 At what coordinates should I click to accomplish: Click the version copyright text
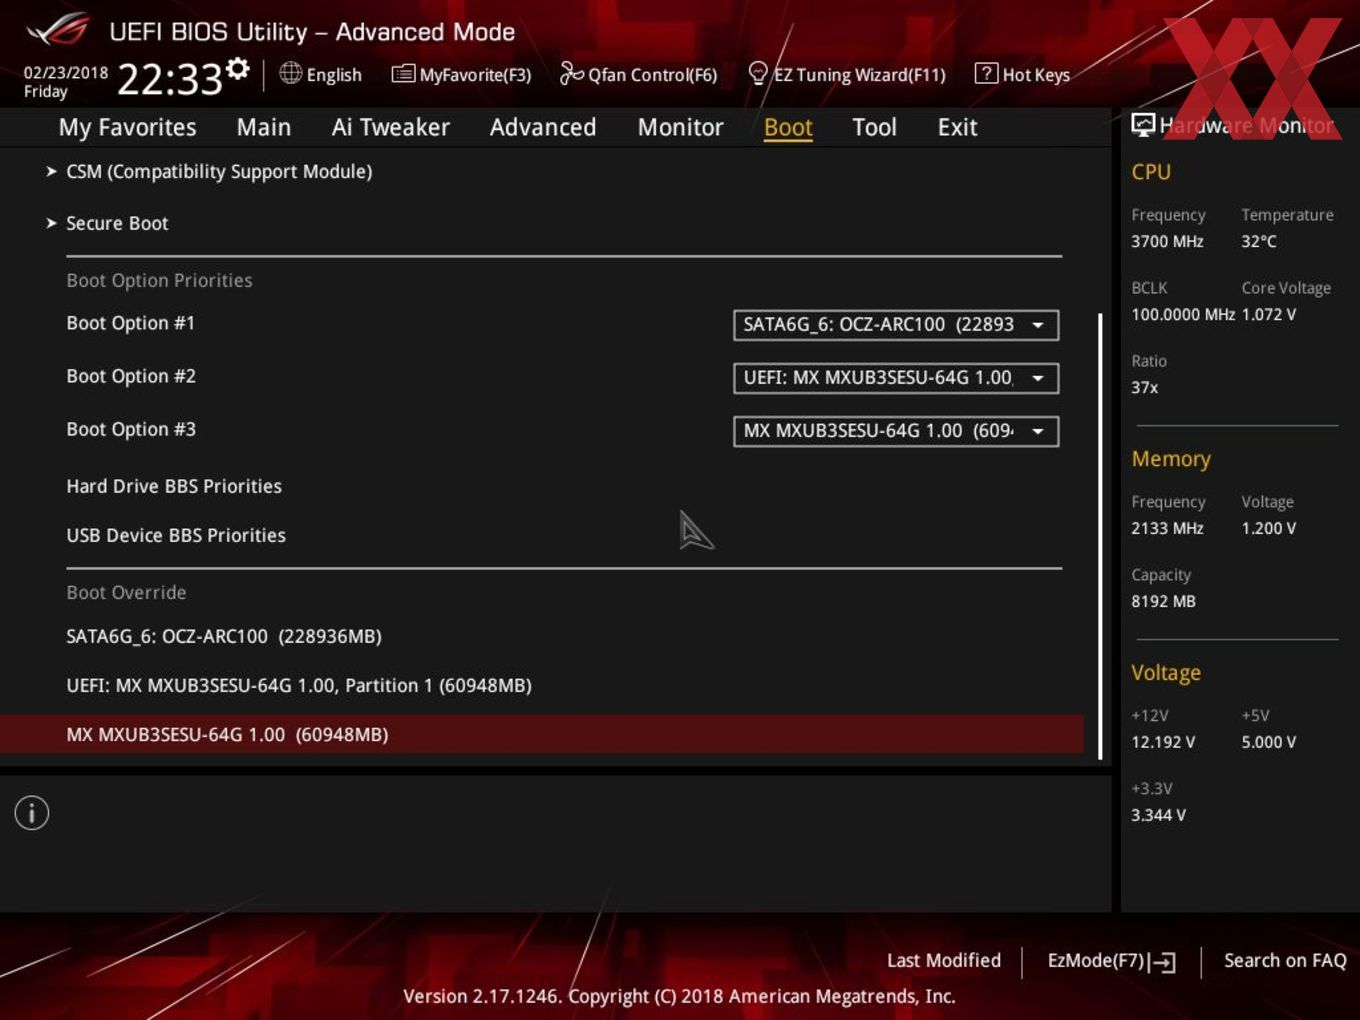[x=679, y=996]
